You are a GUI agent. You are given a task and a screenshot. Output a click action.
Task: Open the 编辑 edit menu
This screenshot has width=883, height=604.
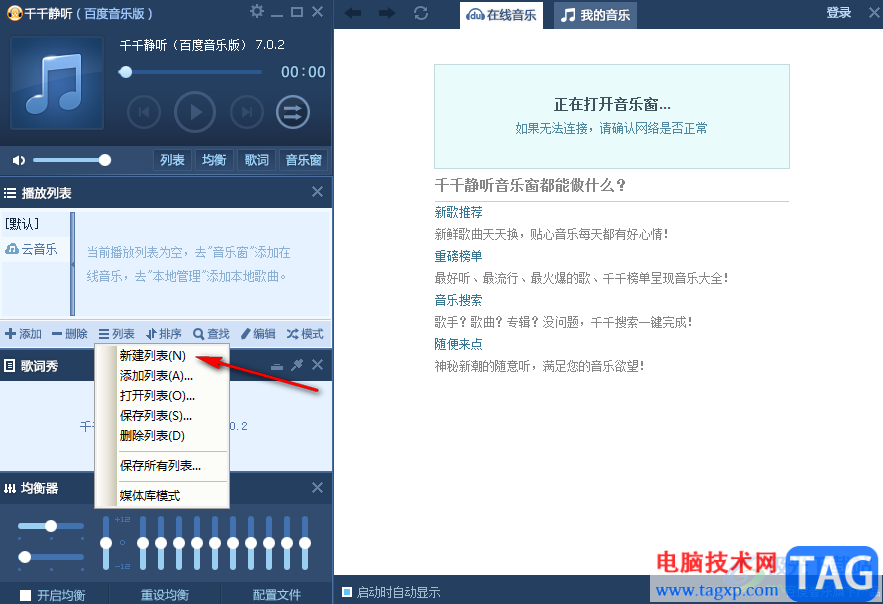click(x=258, y=334)
